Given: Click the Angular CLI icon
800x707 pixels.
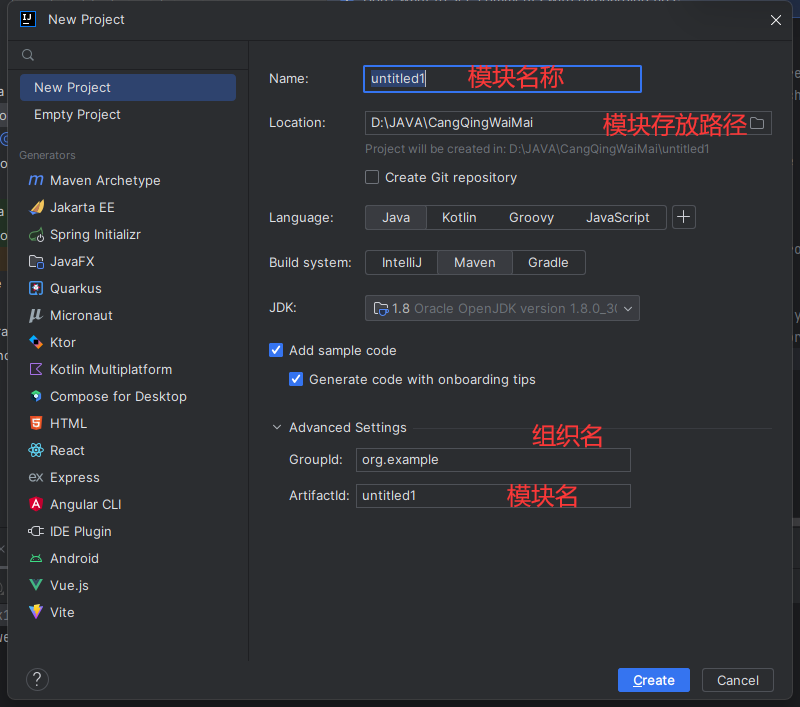Looking at the screenshot, I should coord(36,504).
